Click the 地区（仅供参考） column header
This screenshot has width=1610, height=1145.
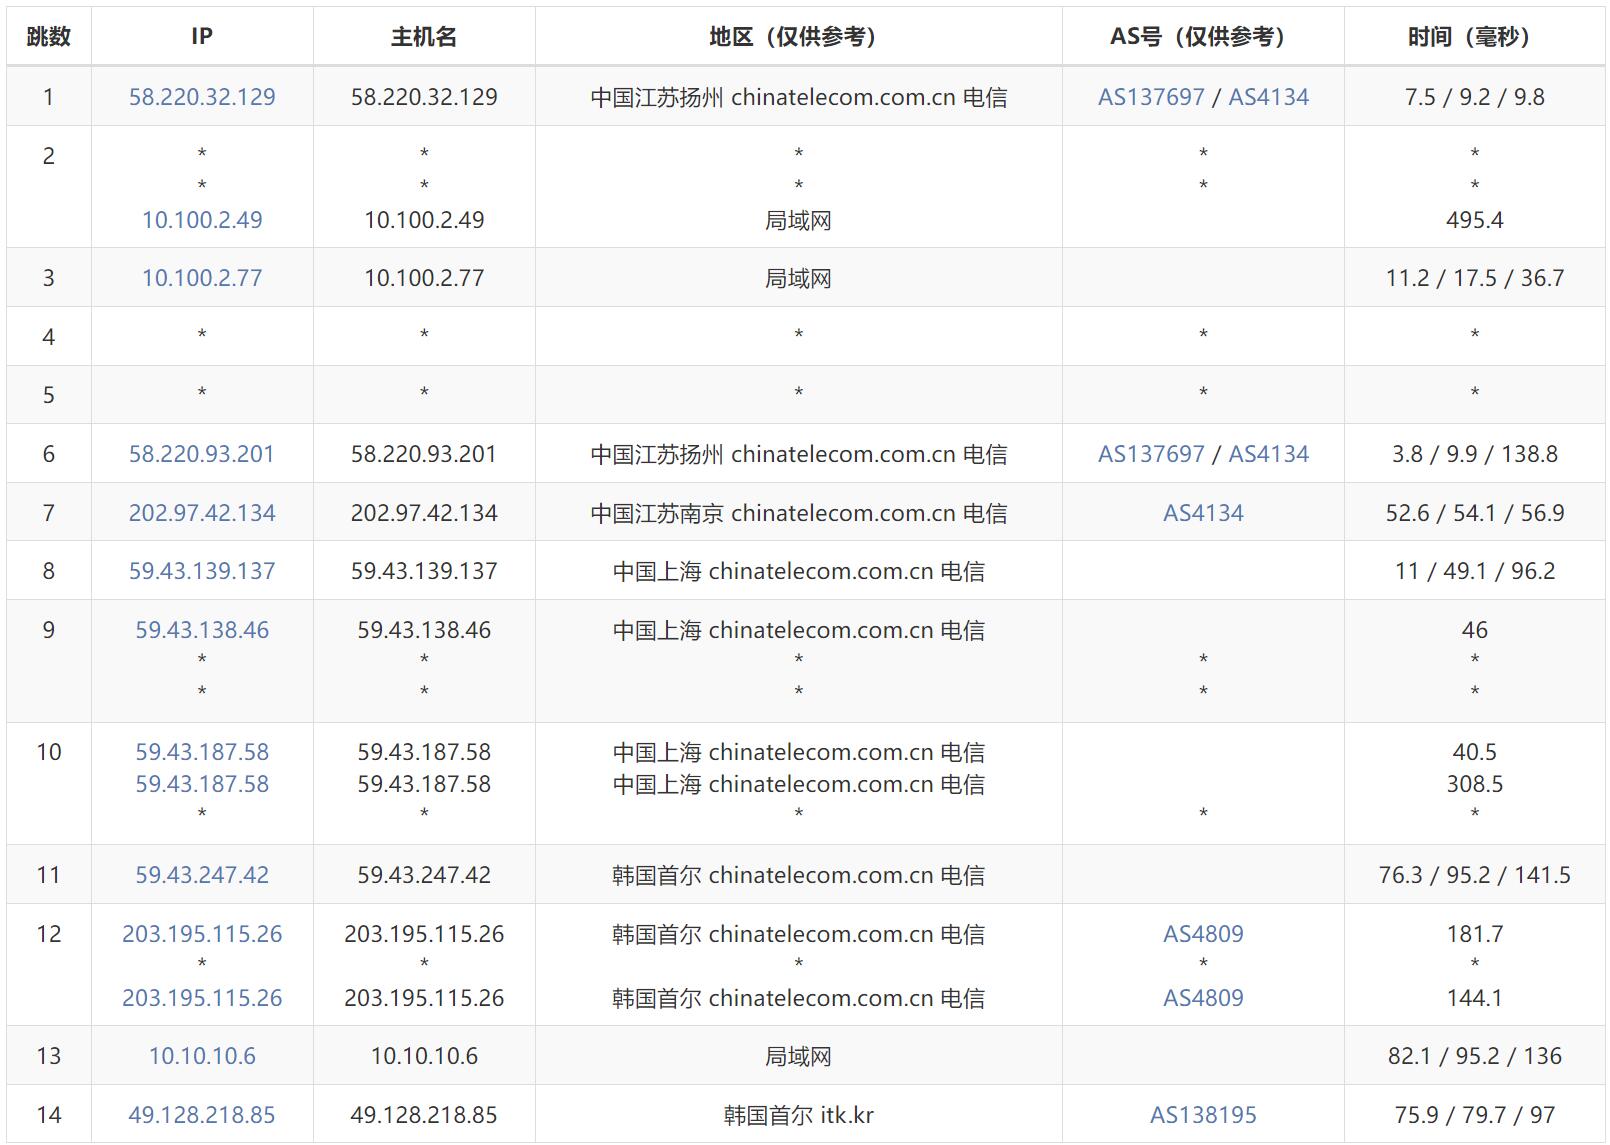798,37
